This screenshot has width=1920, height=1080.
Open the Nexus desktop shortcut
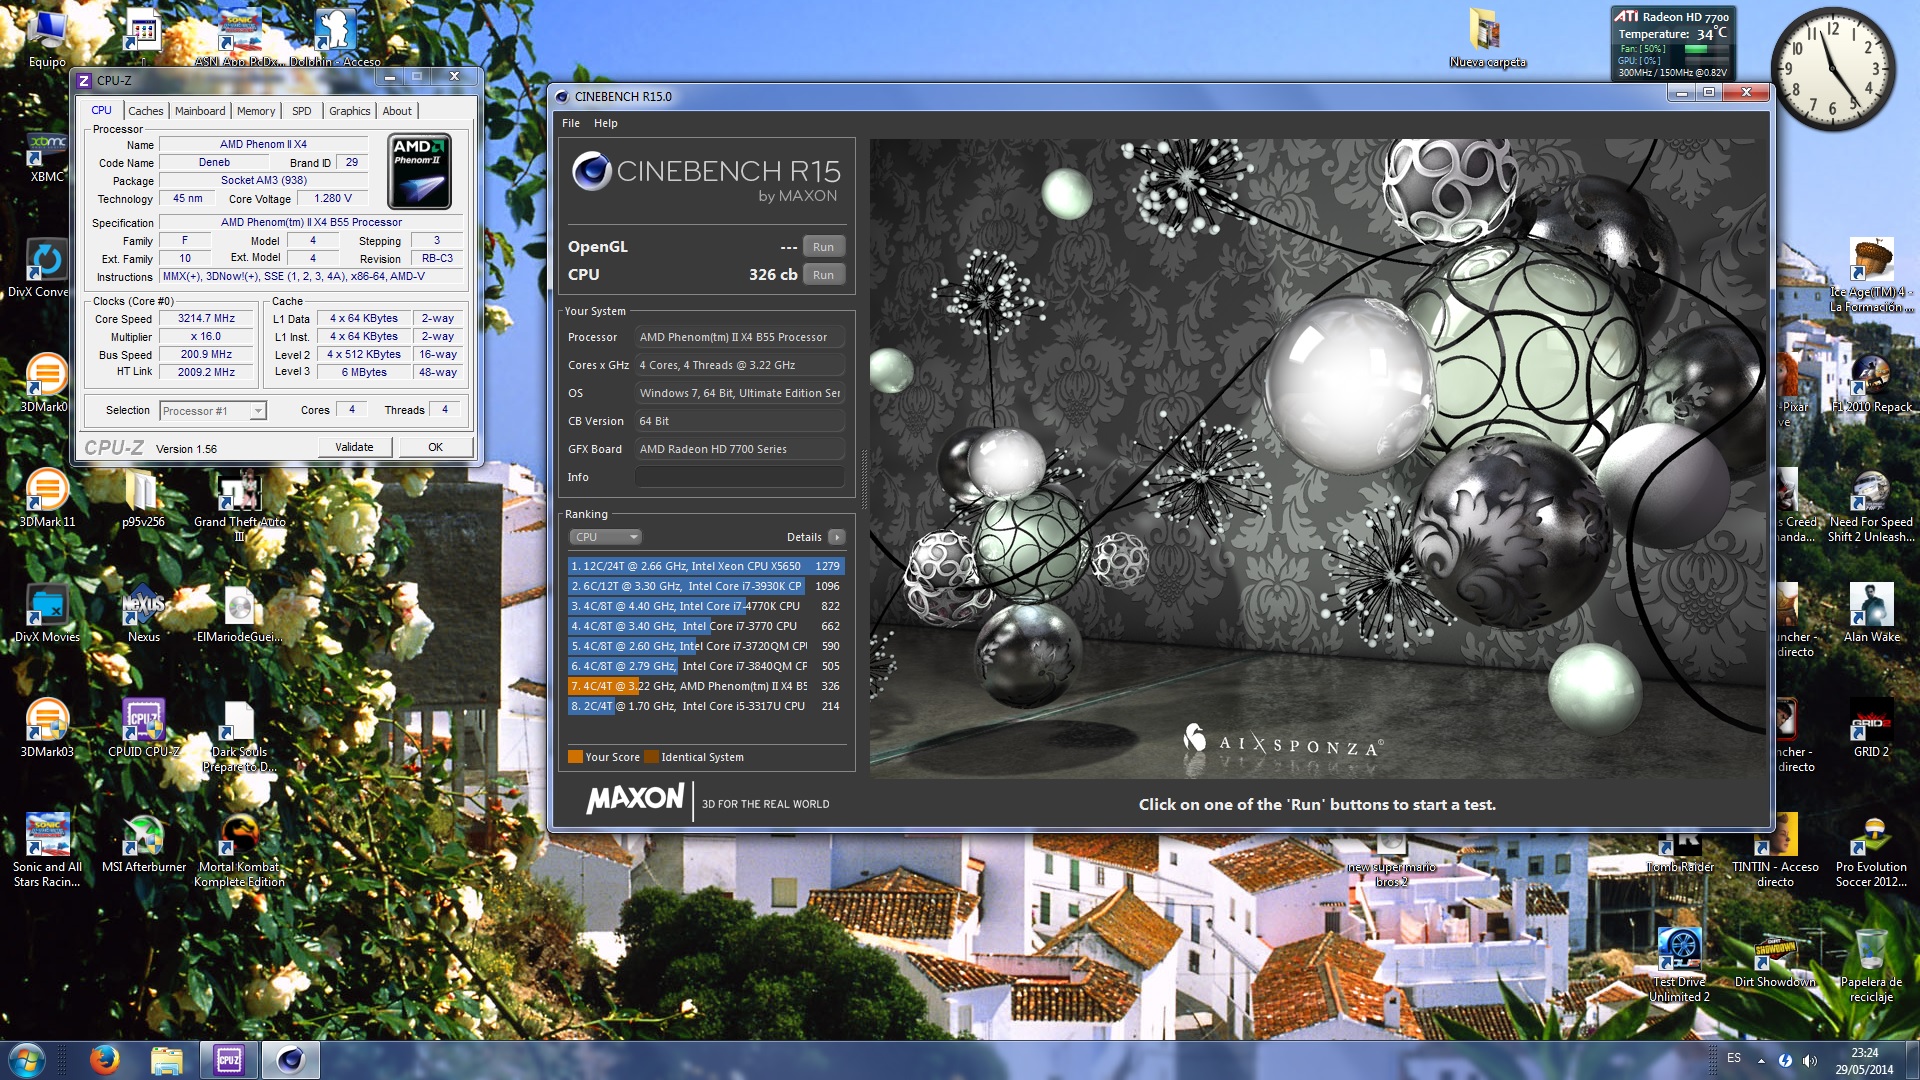coord(144,607)
